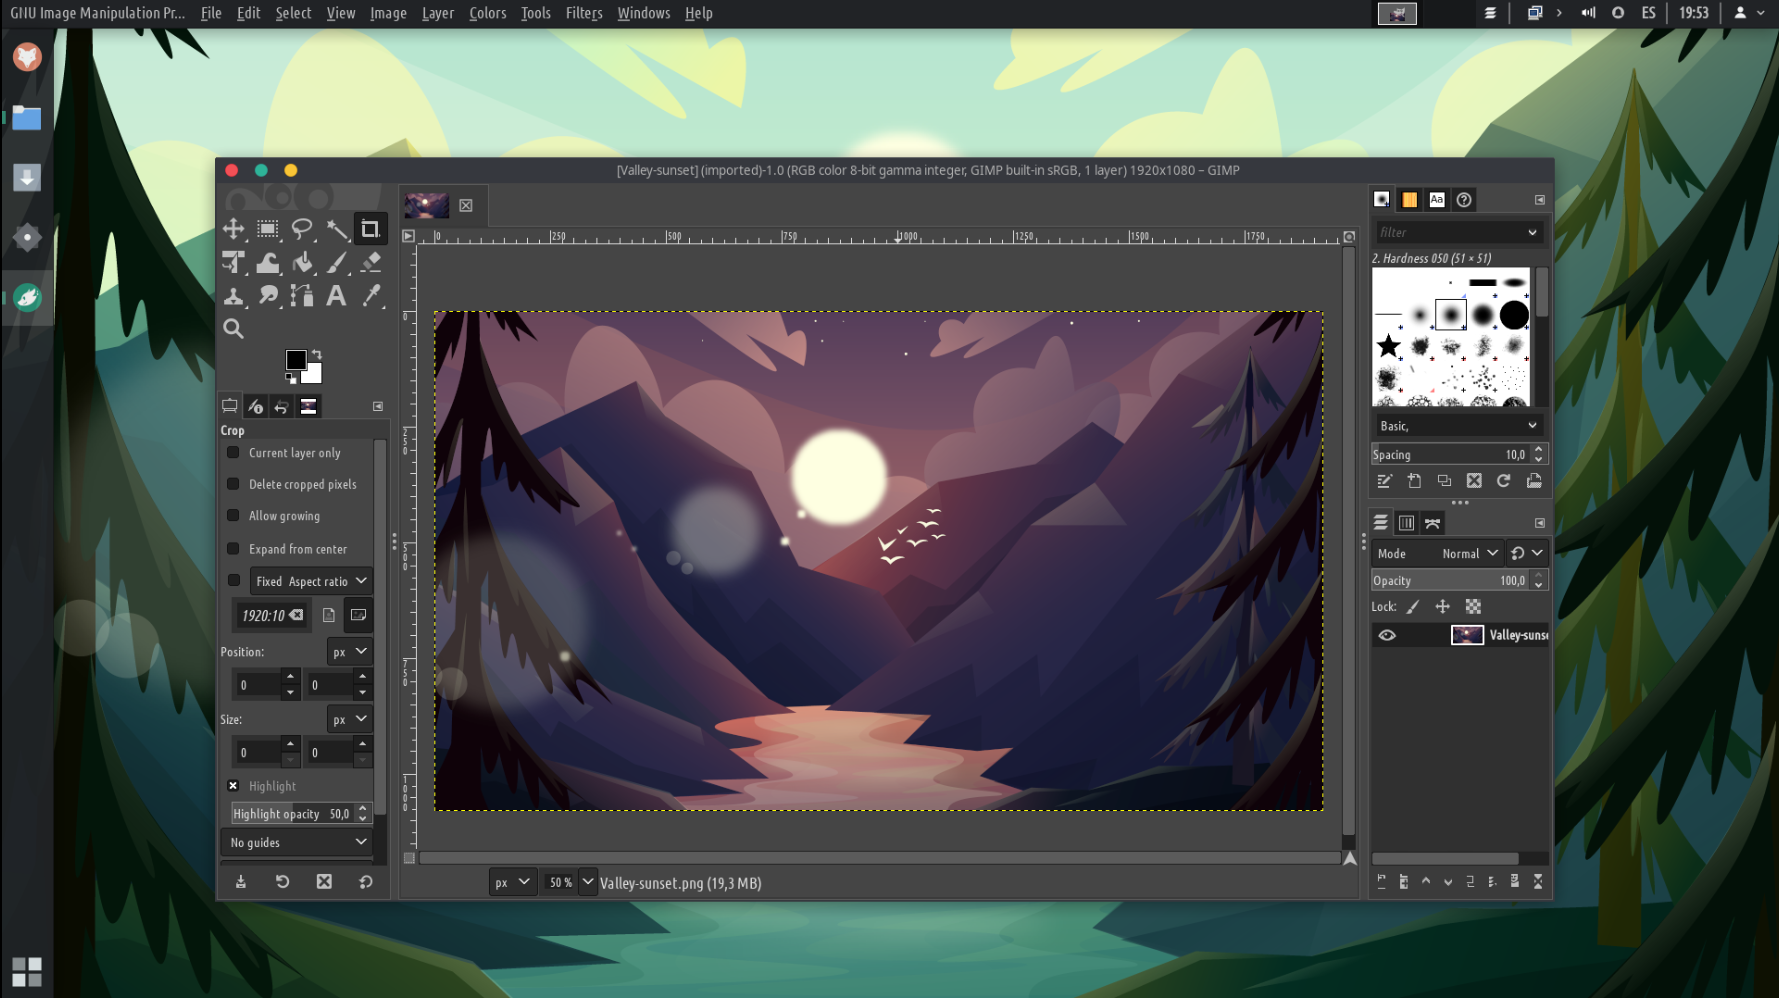Enable Delete cropped pixels option

233,484
